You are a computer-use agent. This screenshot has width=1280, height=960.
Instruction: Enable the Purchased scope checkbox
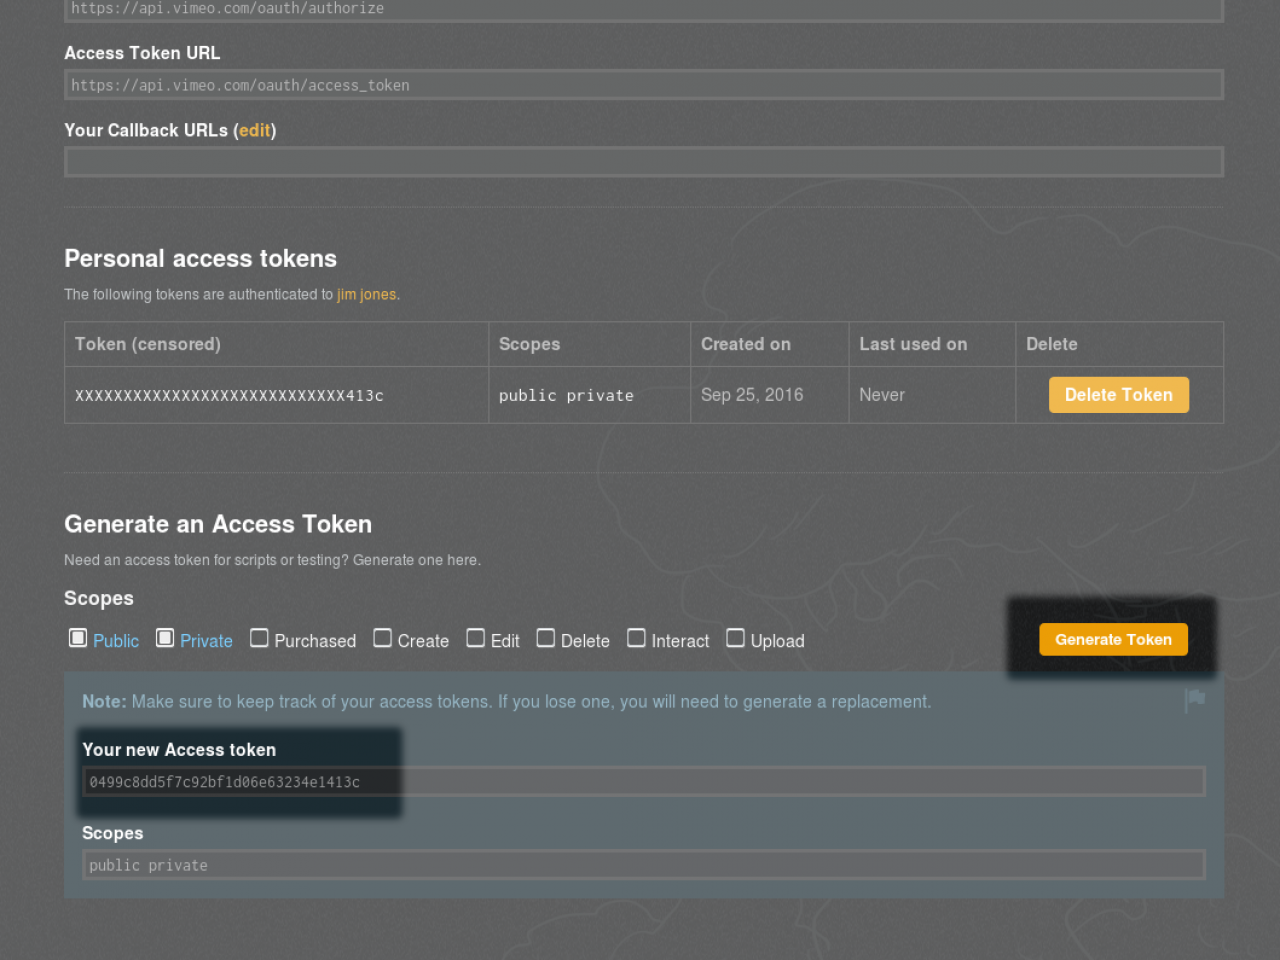click(259, 638)
